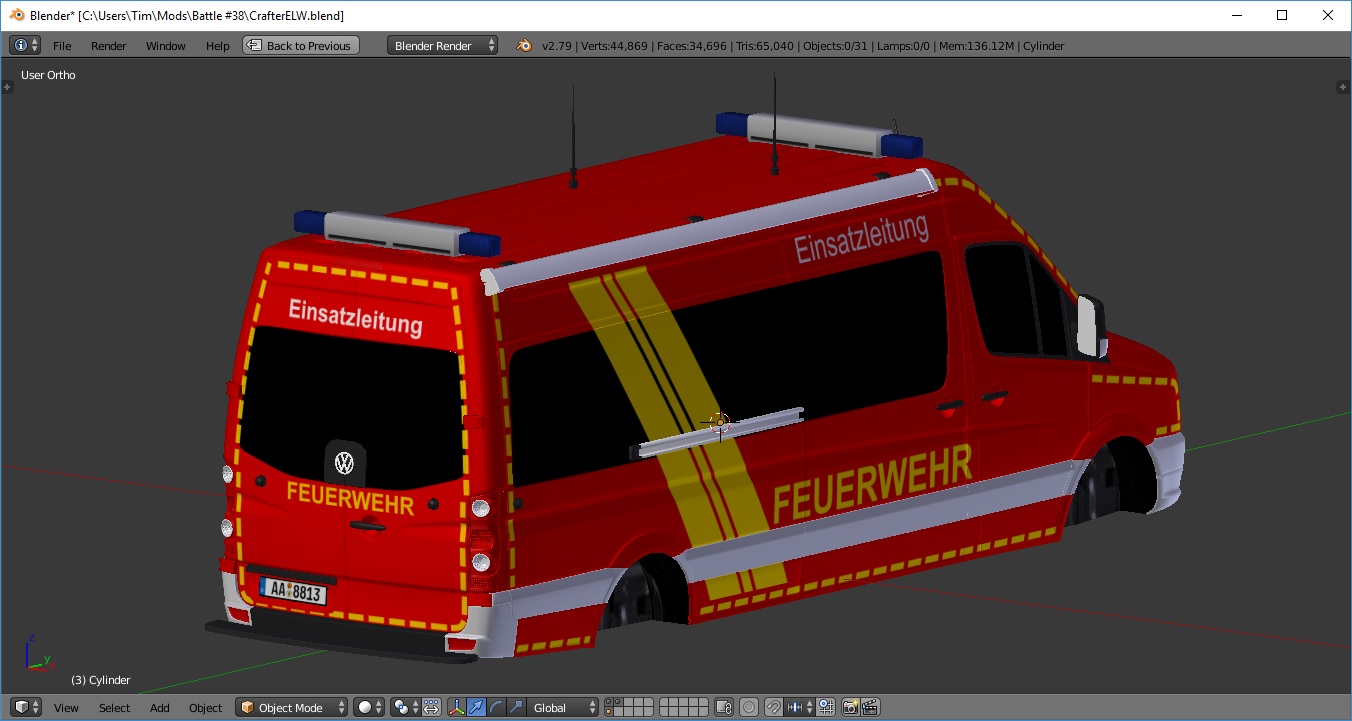Click the OpenGL render animation clapper icon
Viewport: 1352px width, 721px height.
pos(870,707)
